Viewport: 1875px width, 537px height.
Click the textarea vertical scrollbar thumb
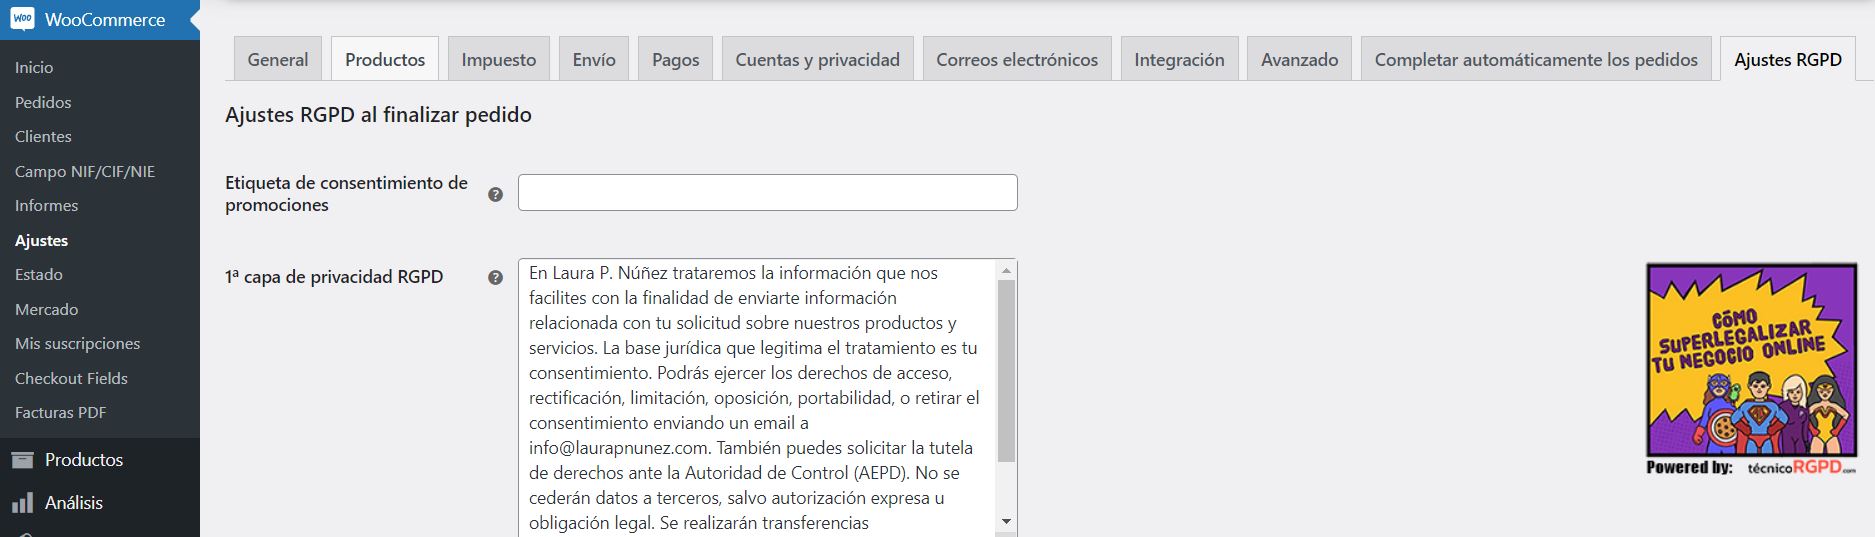pos(1006,371)
